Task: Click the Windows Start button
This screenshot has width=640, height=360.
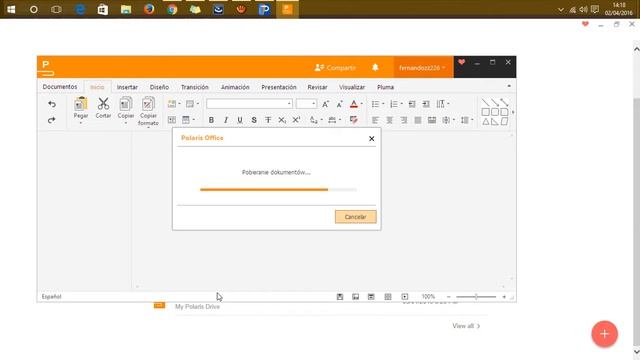Action: tap(11, 9)
